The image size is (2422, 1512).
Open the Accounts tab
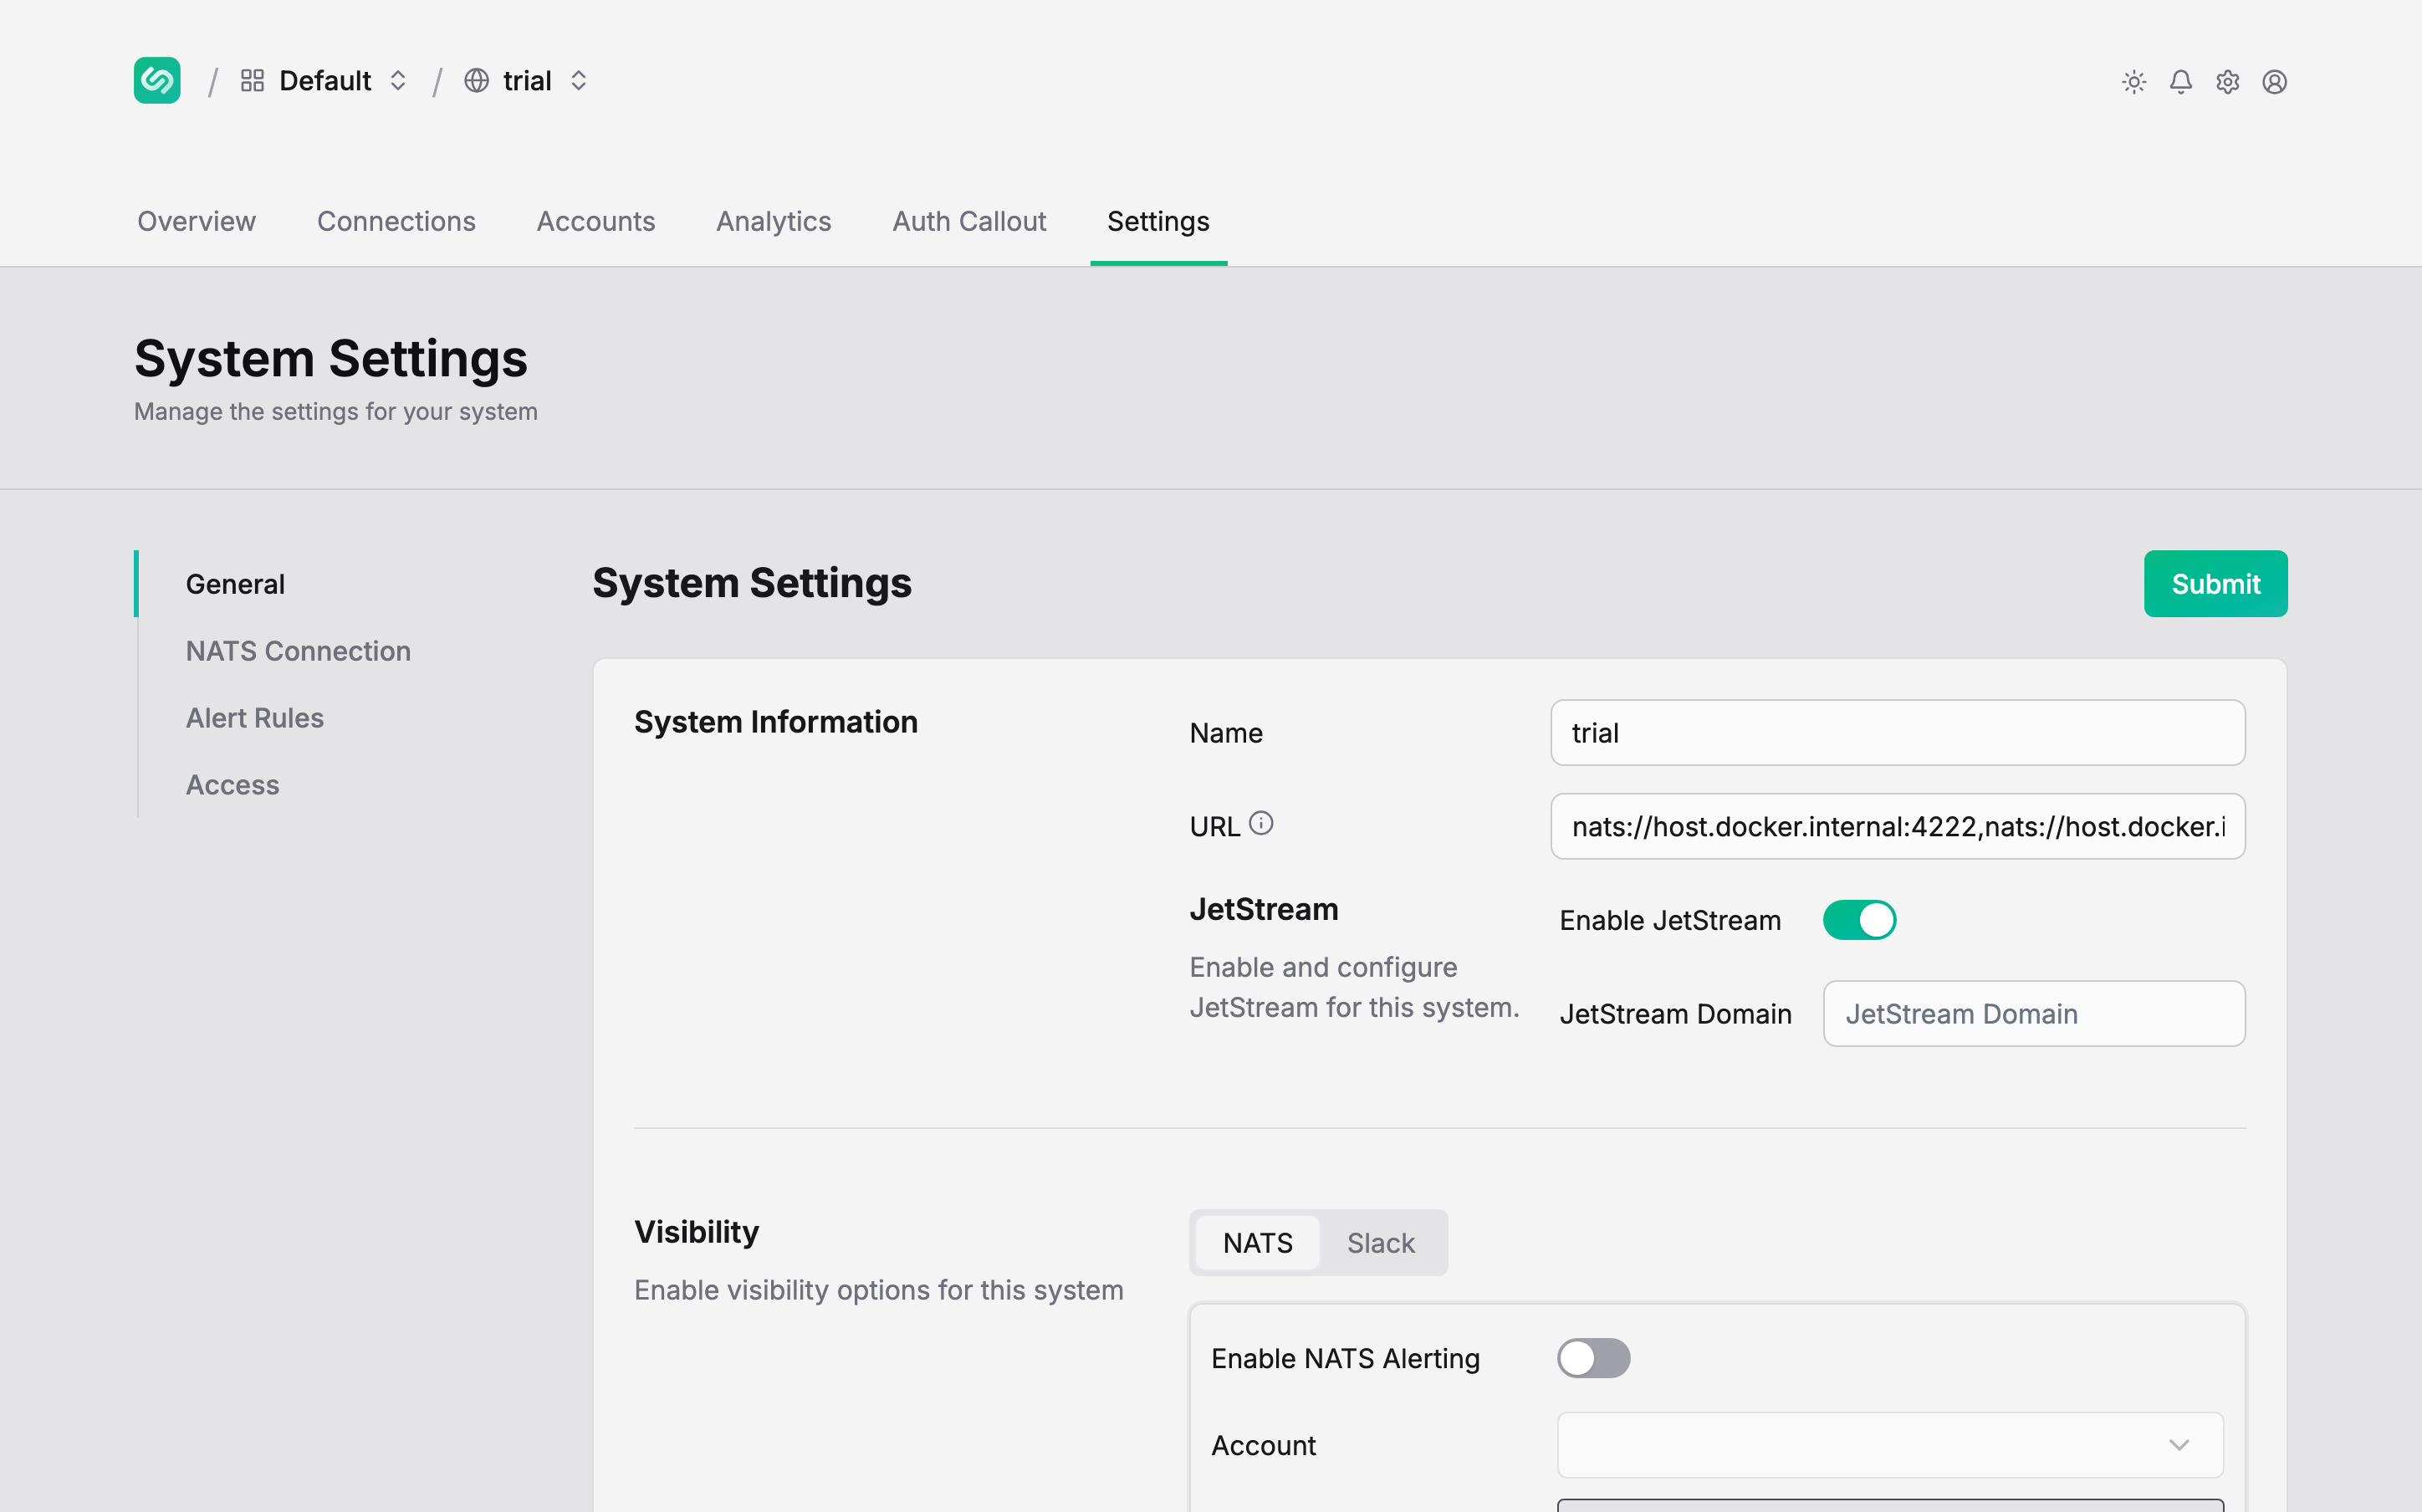pyautogui.click(x=596, y=221)
